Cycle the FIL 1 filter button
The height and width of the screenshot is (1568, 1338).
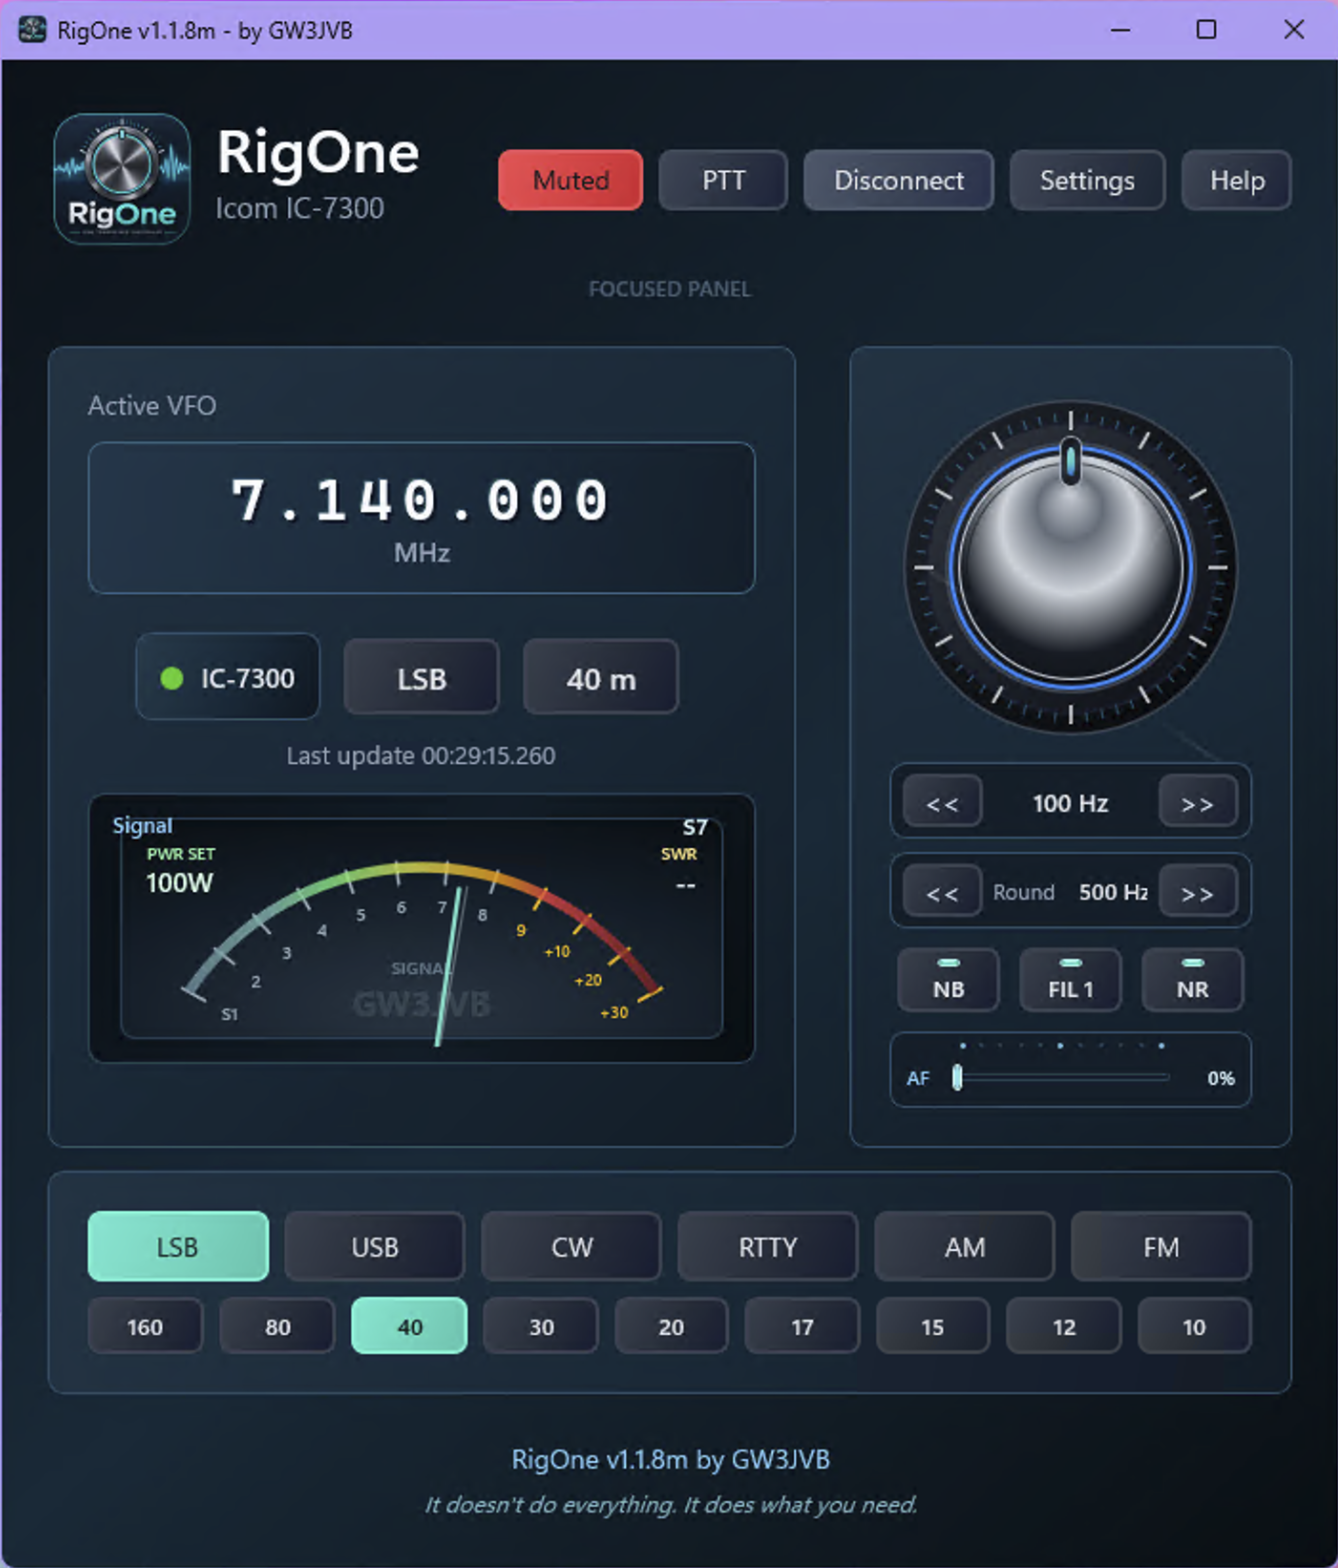[x=1070, y=980]
